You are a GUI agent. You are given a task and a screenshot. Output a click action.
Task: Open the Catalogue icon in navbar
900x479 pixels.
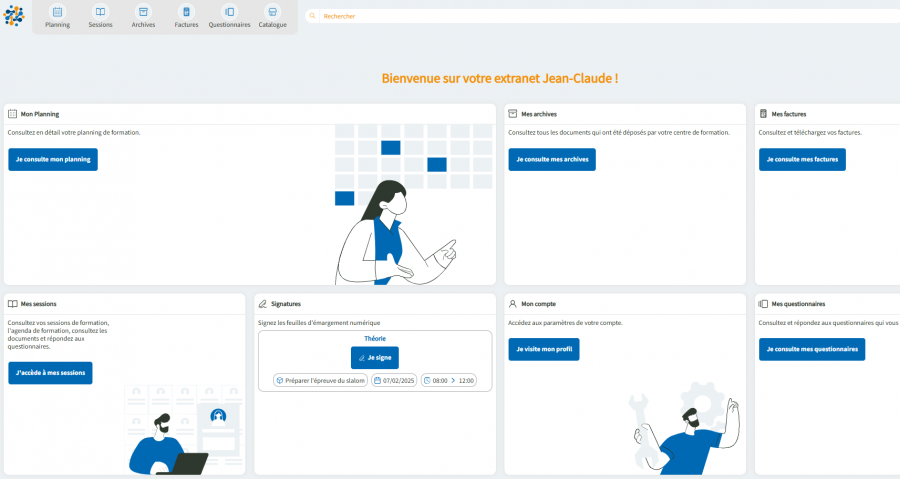[x=272, y=12]
